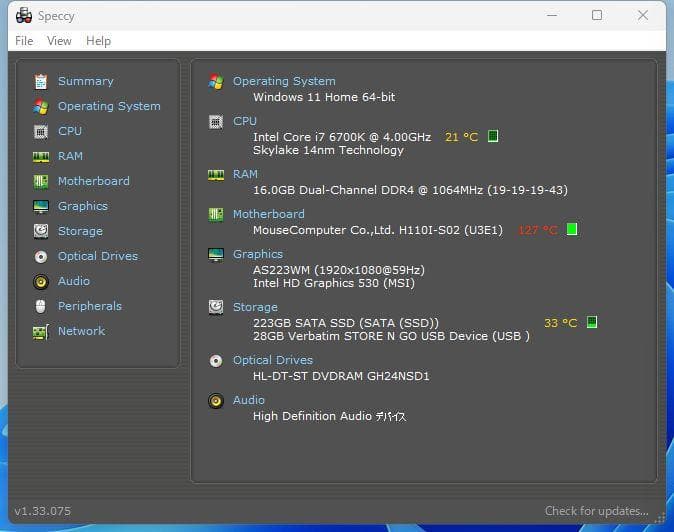Click the 127 °C motherboard temperature value
Image resolution: width=674 pixels, height=532 pixels.
click(x=537, y=230)
